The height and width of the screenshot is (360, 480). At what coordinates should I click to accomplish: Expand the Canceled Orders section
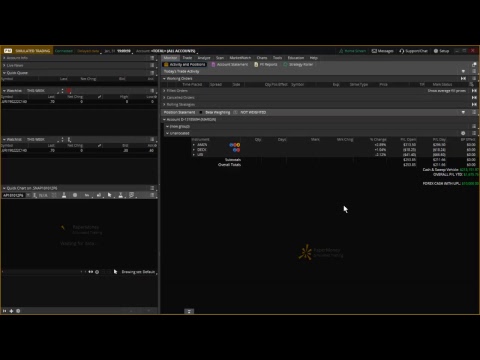click(x=164, y=97)
